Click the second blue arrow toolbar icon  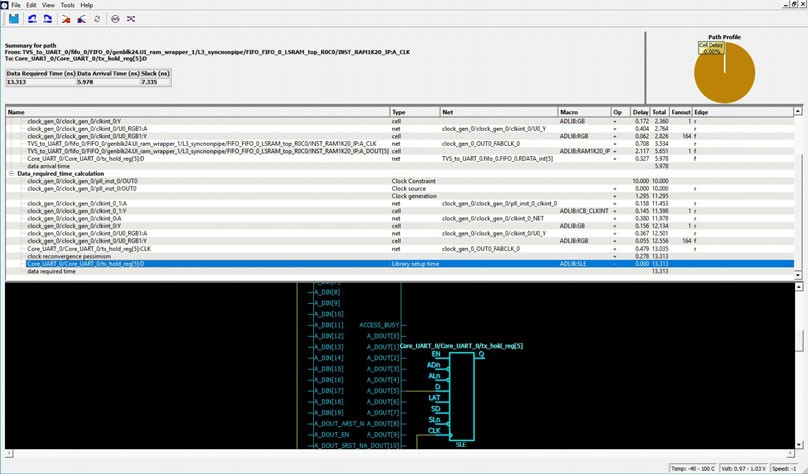point(48,19)
